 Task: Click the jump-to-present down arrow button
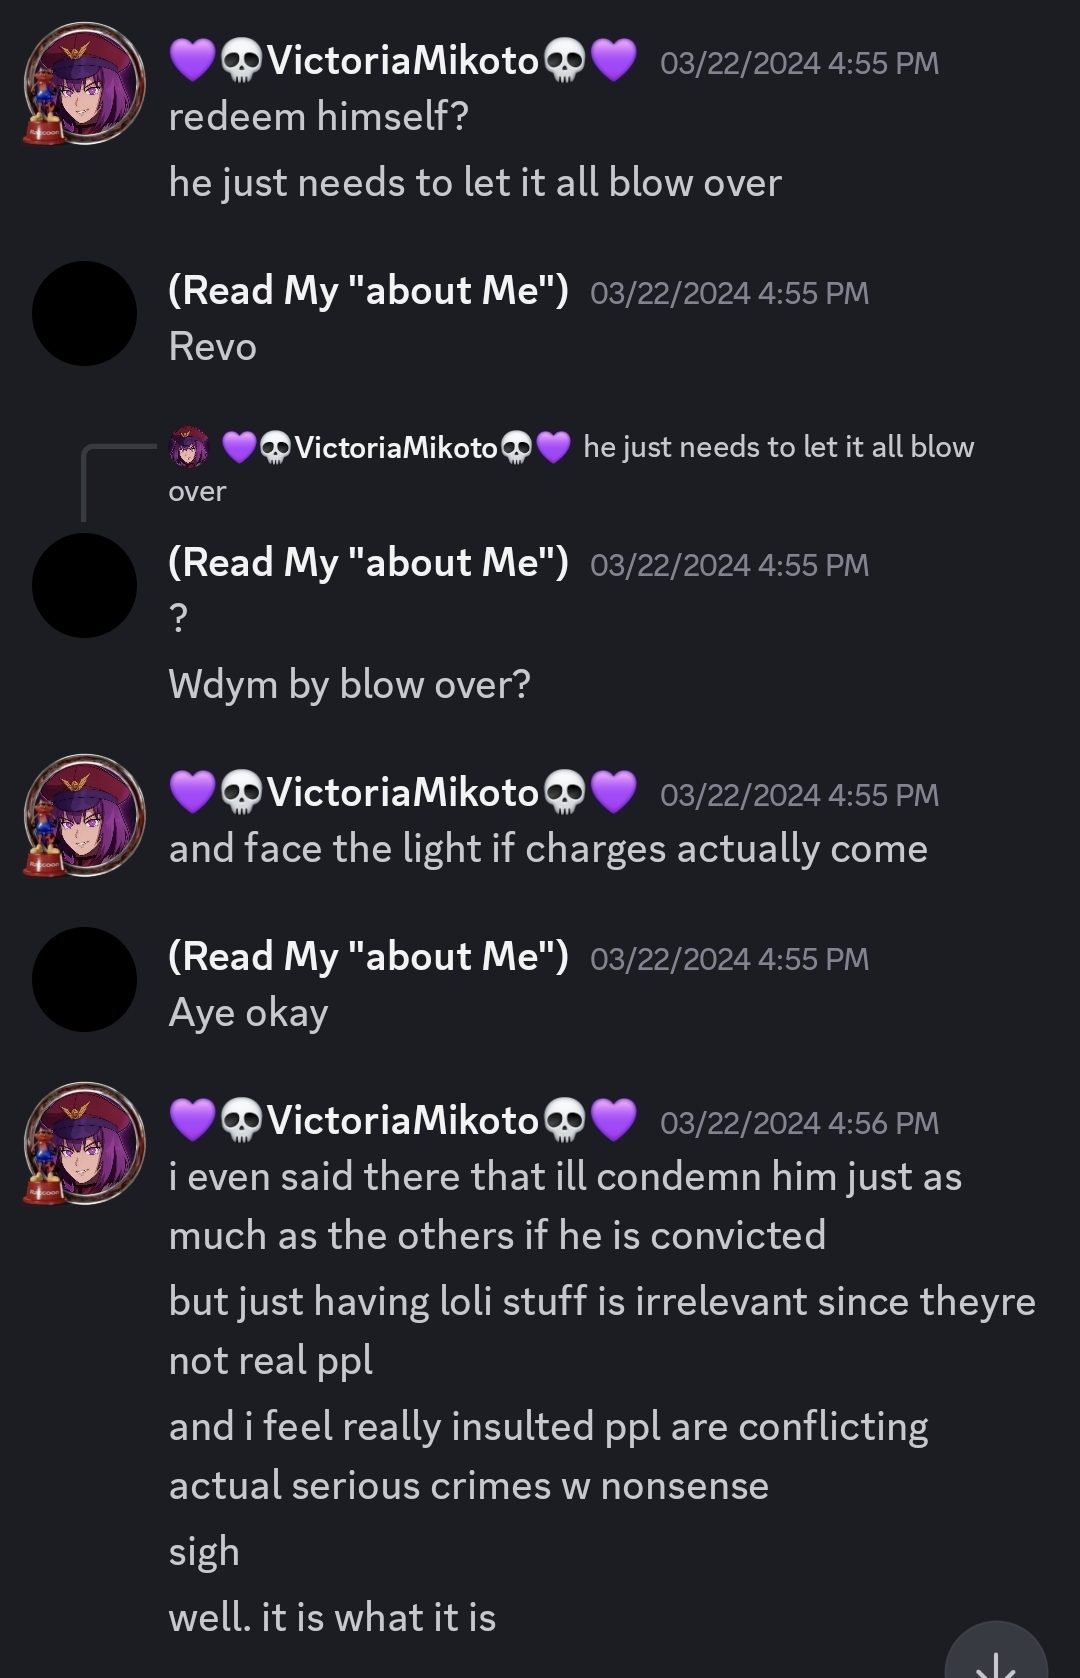(x=996, y=1650)
